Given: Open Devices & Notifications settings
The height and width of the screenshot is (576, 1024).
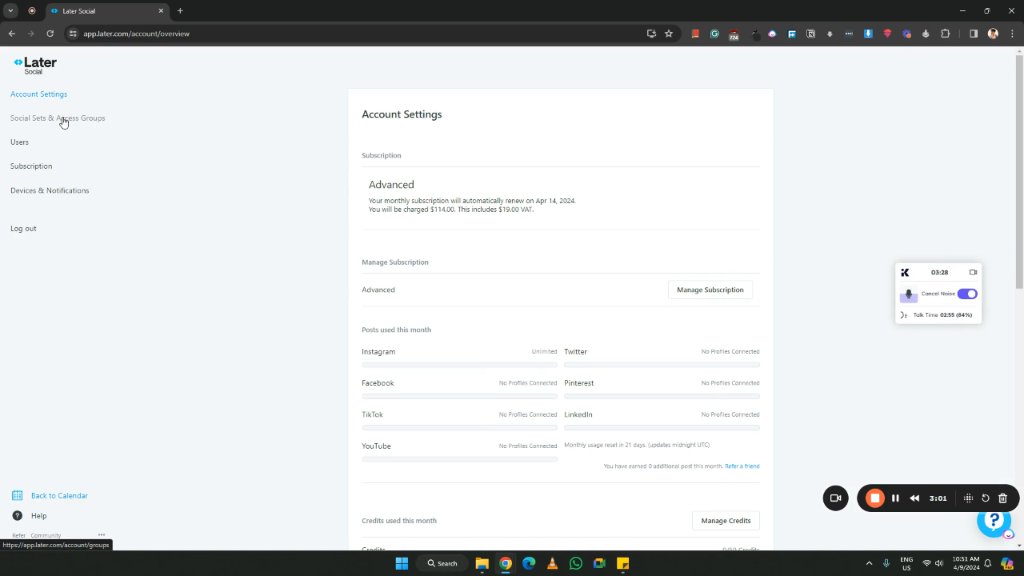Looking at the screenshot, I should 50,191.
